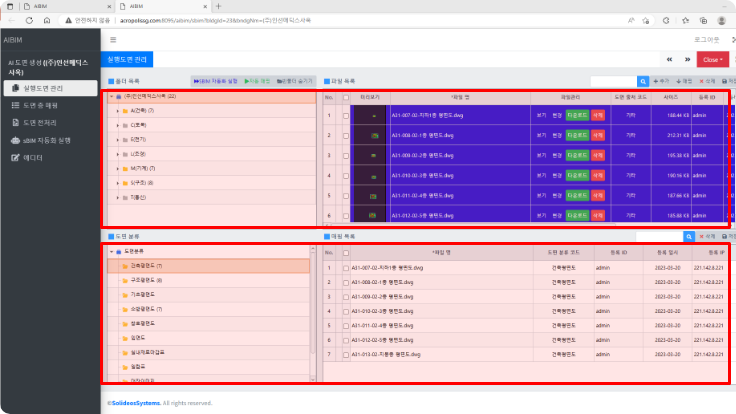The height and width of the screenshot is (414, 736).
Task: Open the red Close dropdown button
Action: point(712,60)
